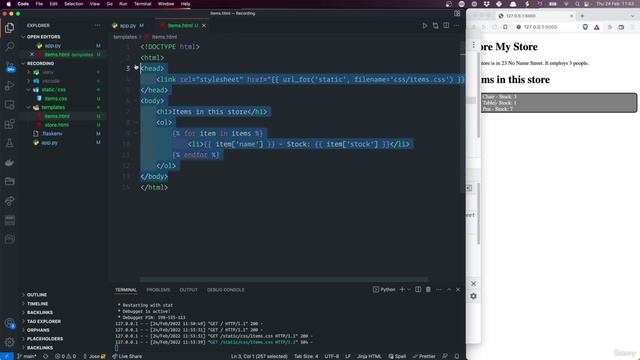640x360 pixels.
Task: Open the Accounts icon in the activity bar
Action: coord(9,323)
